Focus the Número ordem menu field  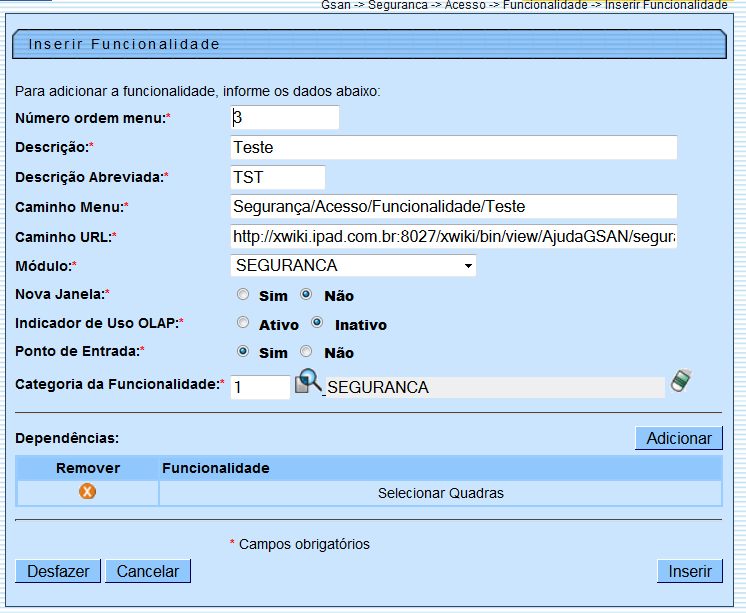[285, 118]
